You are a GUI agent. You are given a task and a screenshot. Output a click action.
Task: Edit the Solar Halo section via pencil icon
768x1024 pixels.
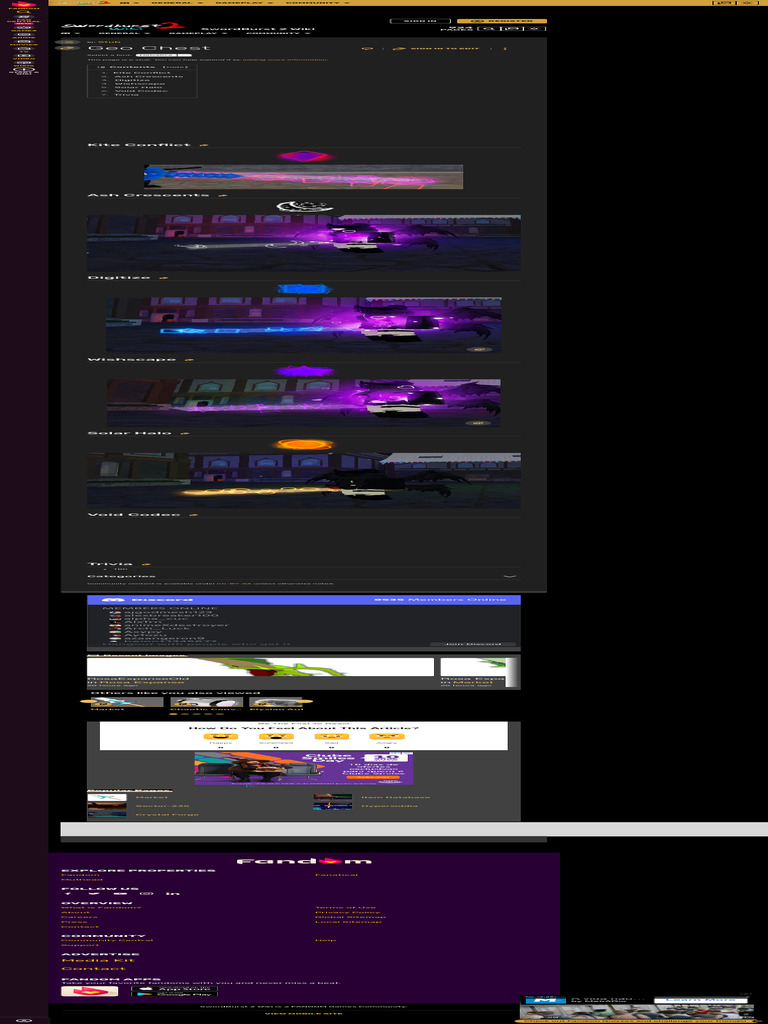184,433
